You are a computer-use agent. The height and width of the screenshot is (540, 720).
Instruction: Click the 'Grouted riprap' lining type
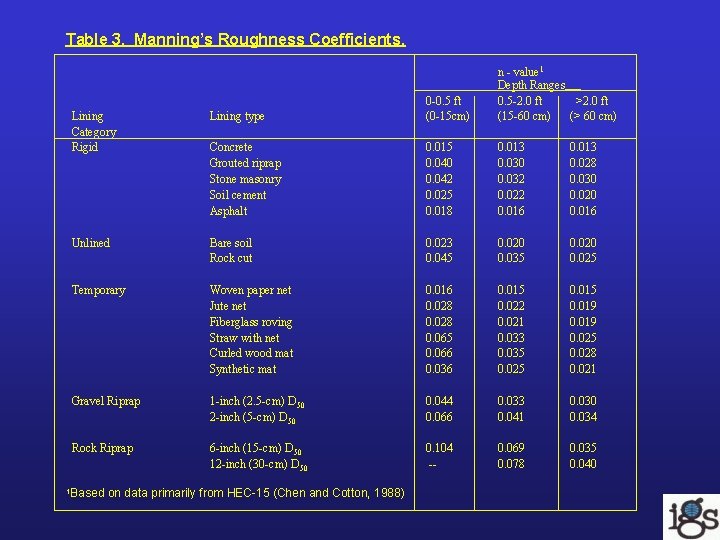(x=245, y=163)
